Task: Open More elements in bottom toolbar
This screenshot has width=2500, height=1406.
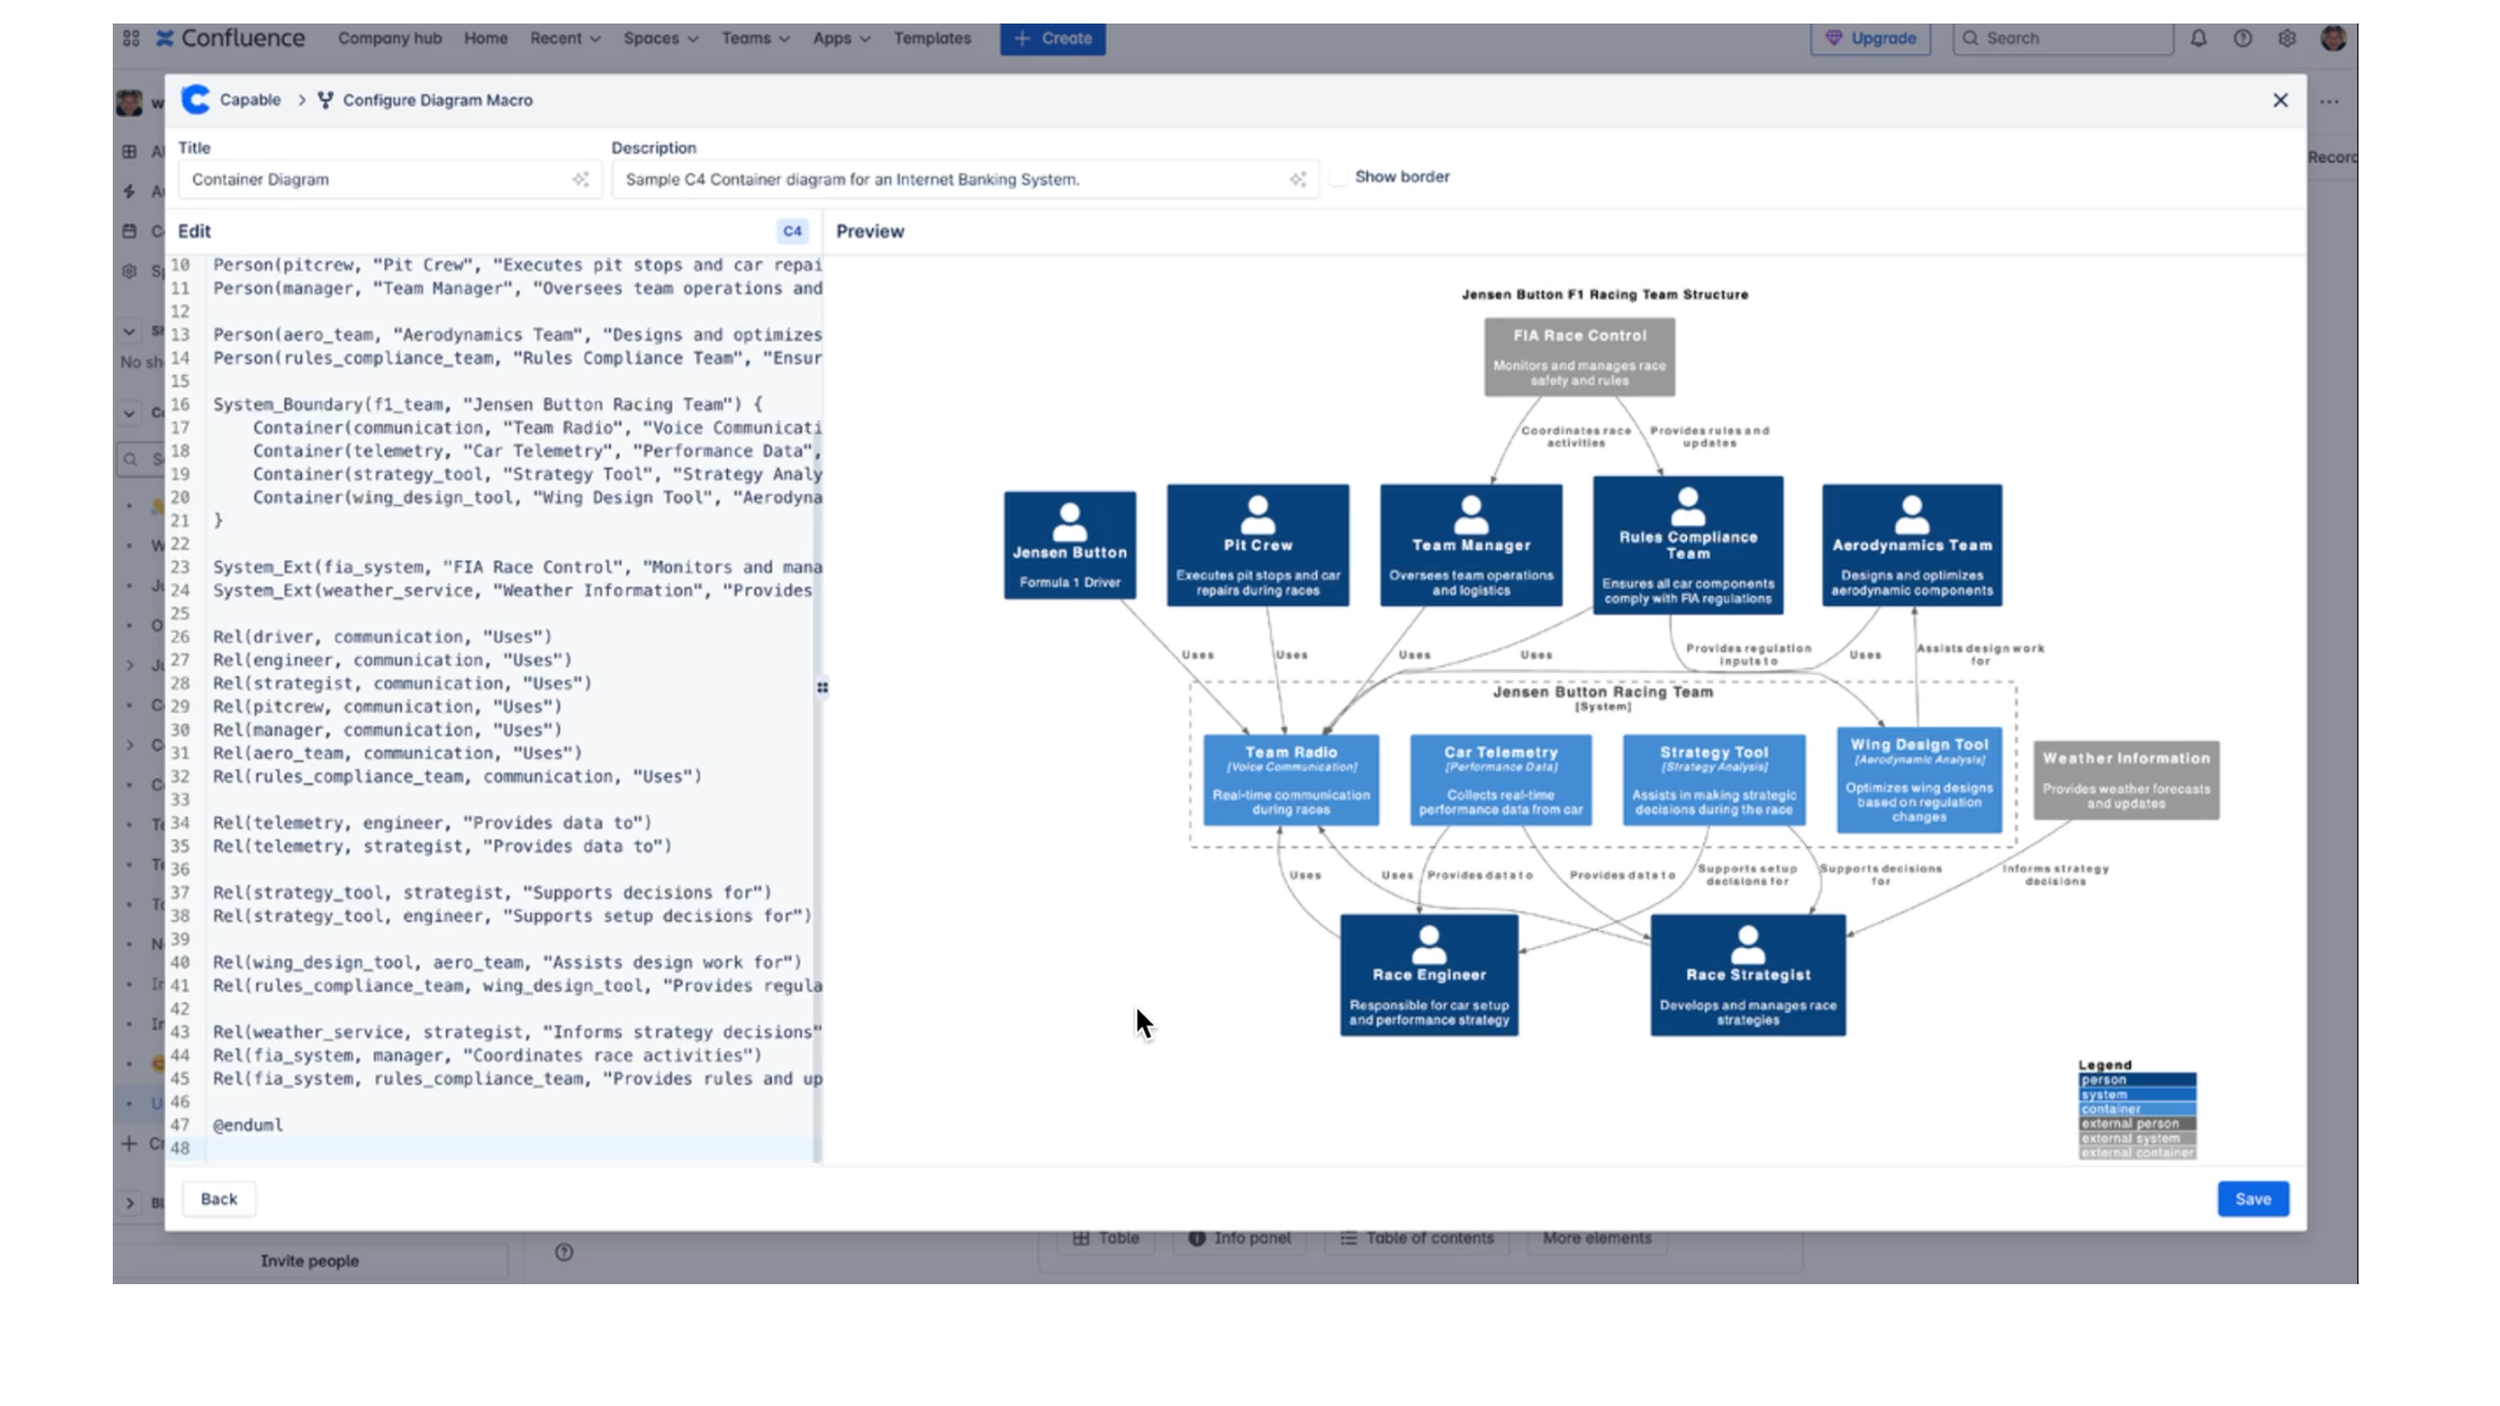Action: pyautogui.click(x=1597, y=1238)
